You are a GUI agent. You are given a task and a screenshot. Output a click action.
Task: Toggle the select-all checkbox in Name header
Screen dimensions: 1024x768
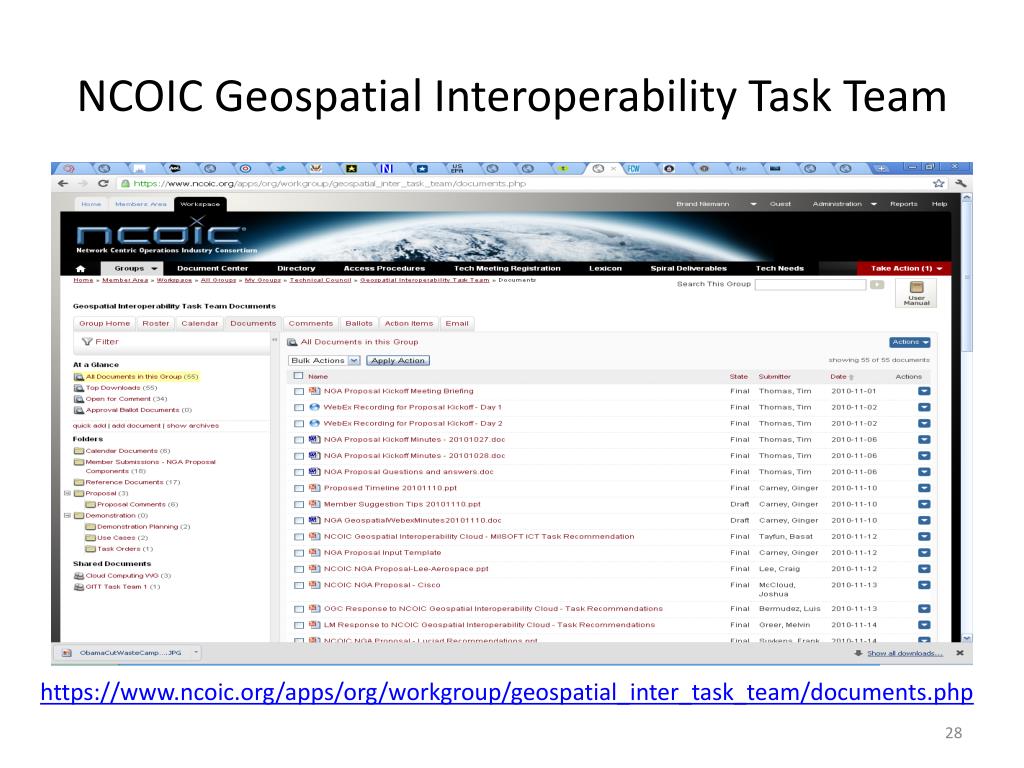coord(298,376)
